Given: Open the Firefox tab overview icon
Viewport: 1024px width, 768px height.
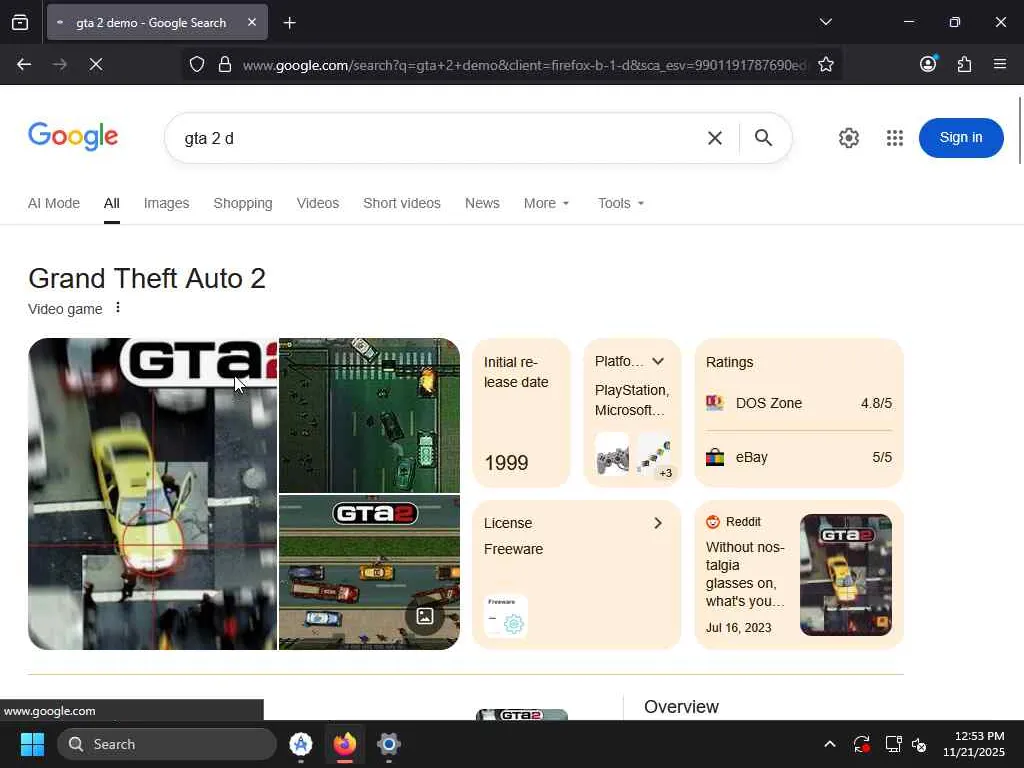Looking at the screenshot, I should pyautogui.click(x=20, y=22).
